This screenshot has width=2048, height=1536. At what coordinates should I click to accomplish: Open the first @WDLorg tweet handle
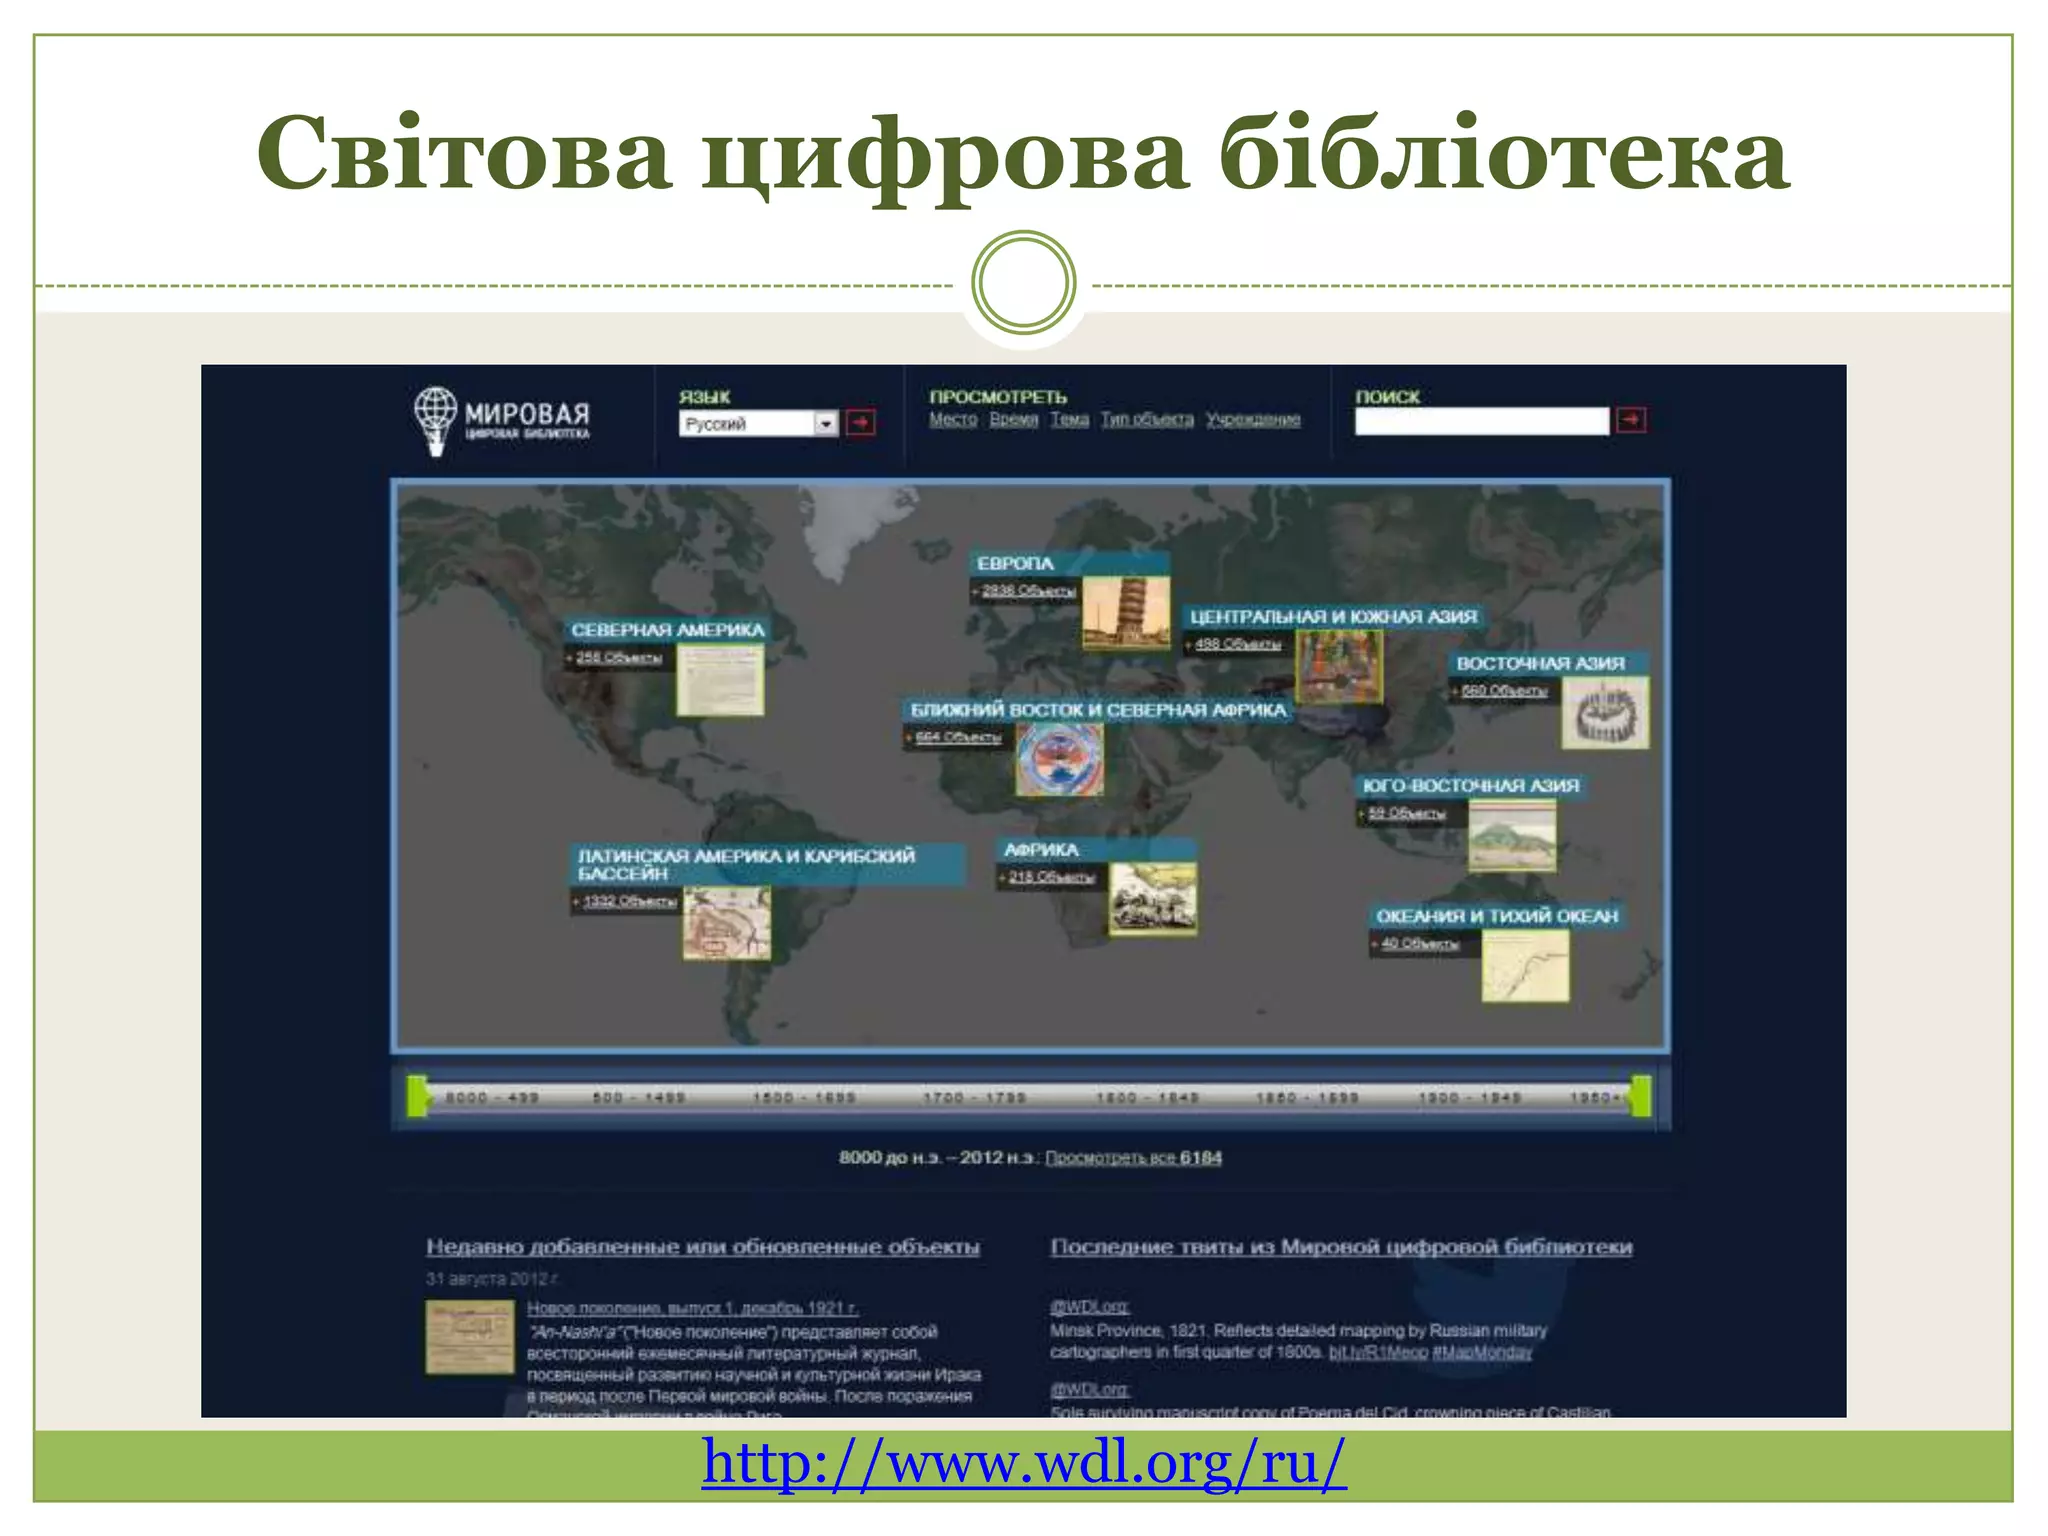(x=1089, y=1307)
